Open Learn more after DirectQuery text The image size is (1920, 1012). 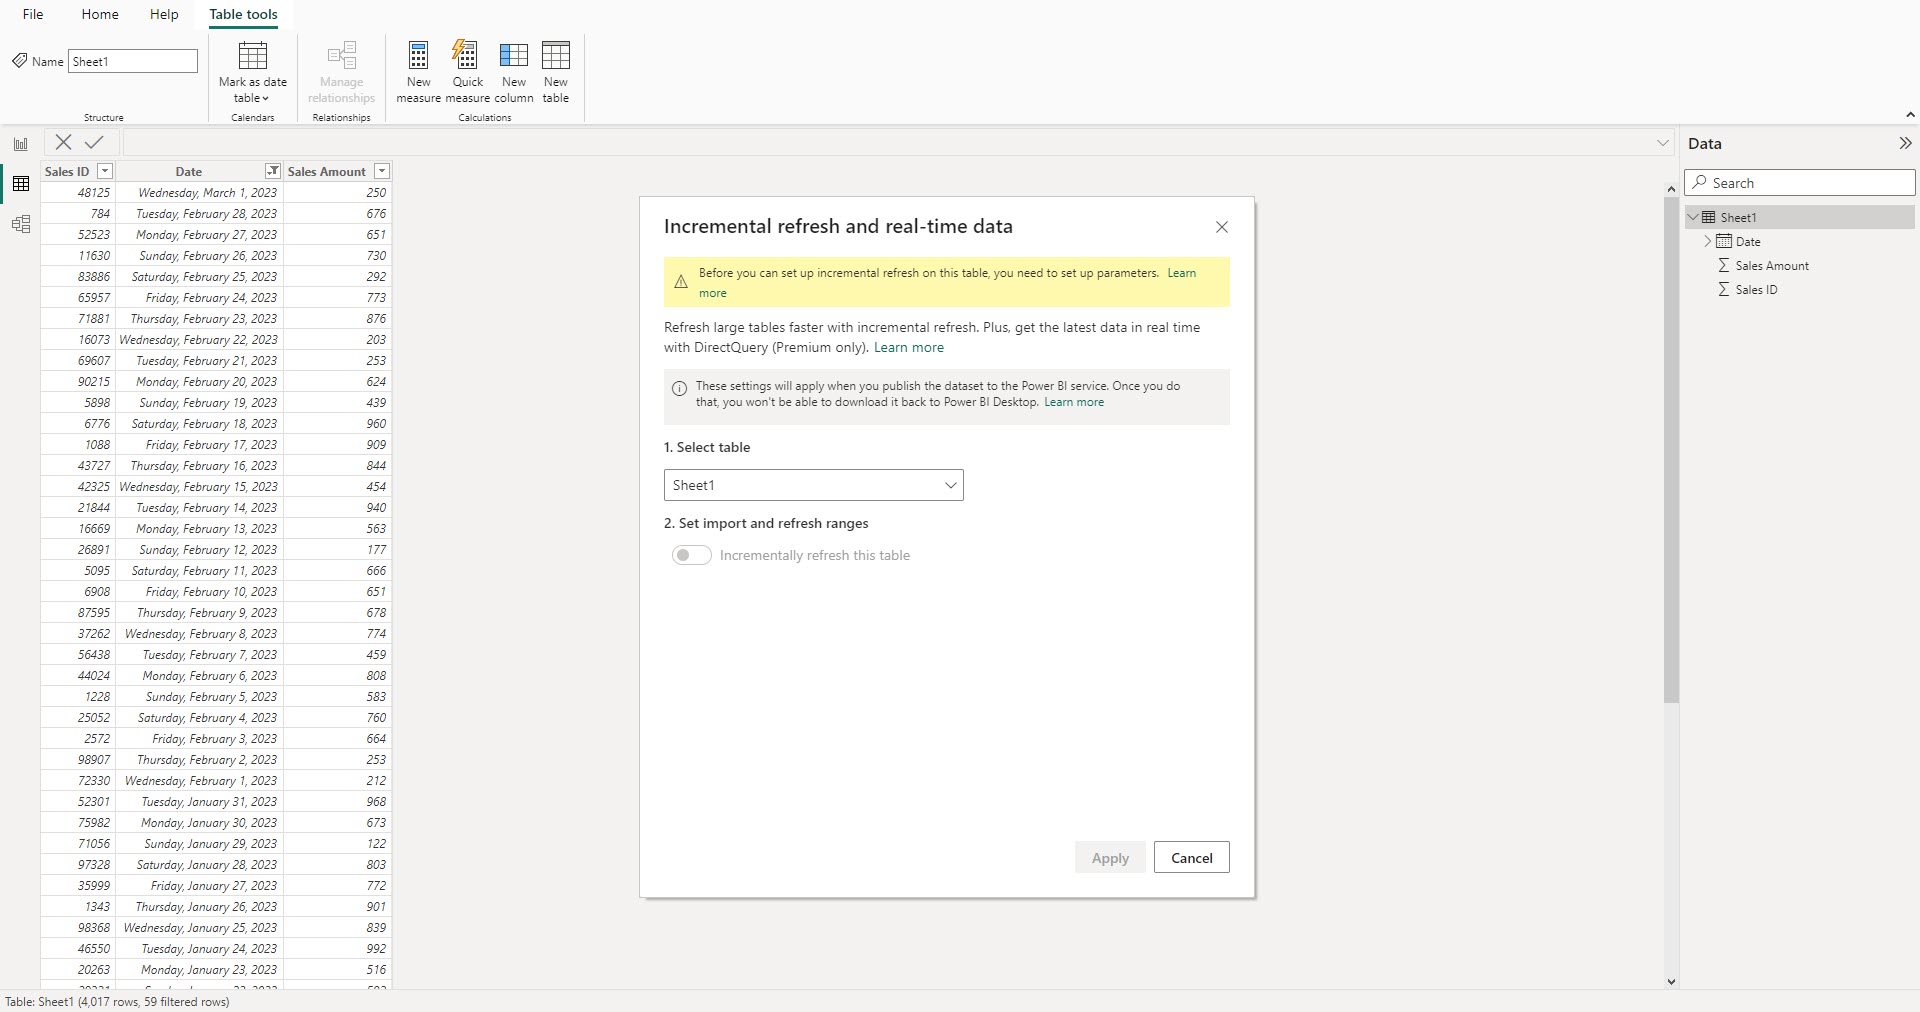click(x=908, y=347)
